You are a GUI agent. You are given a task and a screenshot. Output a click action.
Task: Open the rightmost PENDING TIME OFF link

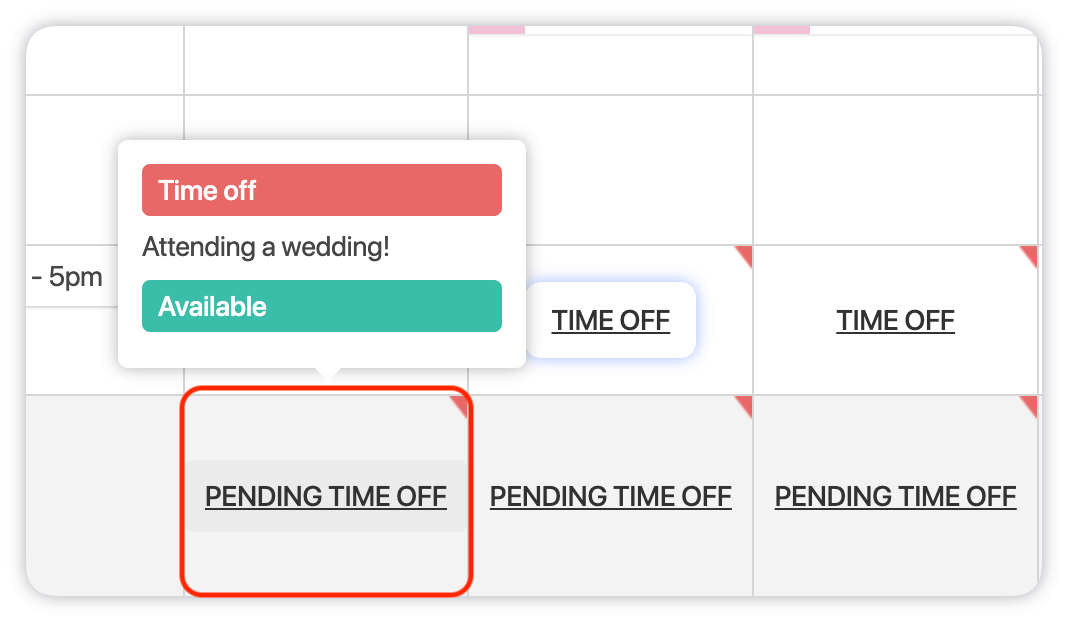[895, 496]
